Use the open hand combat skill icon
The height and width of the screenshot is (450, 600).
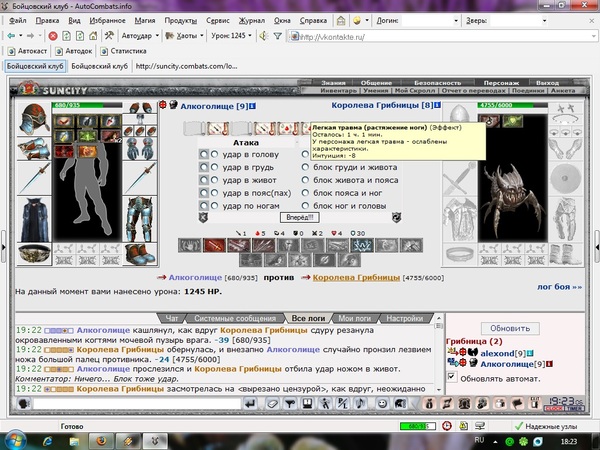click(x=189, y=245)
